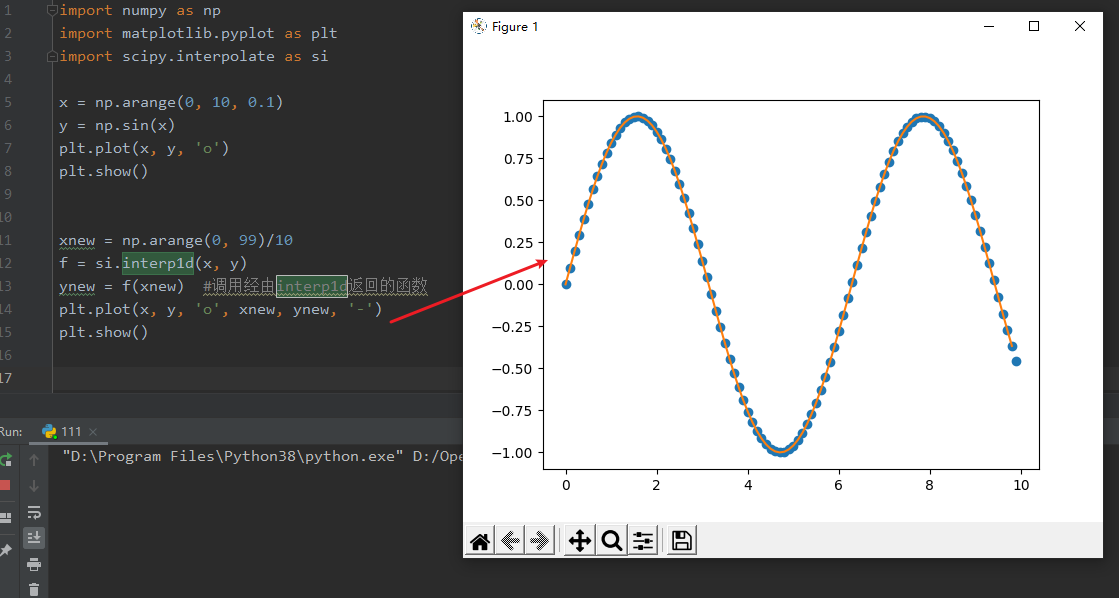Click the python.exe path in Run output

pos(233,456)
